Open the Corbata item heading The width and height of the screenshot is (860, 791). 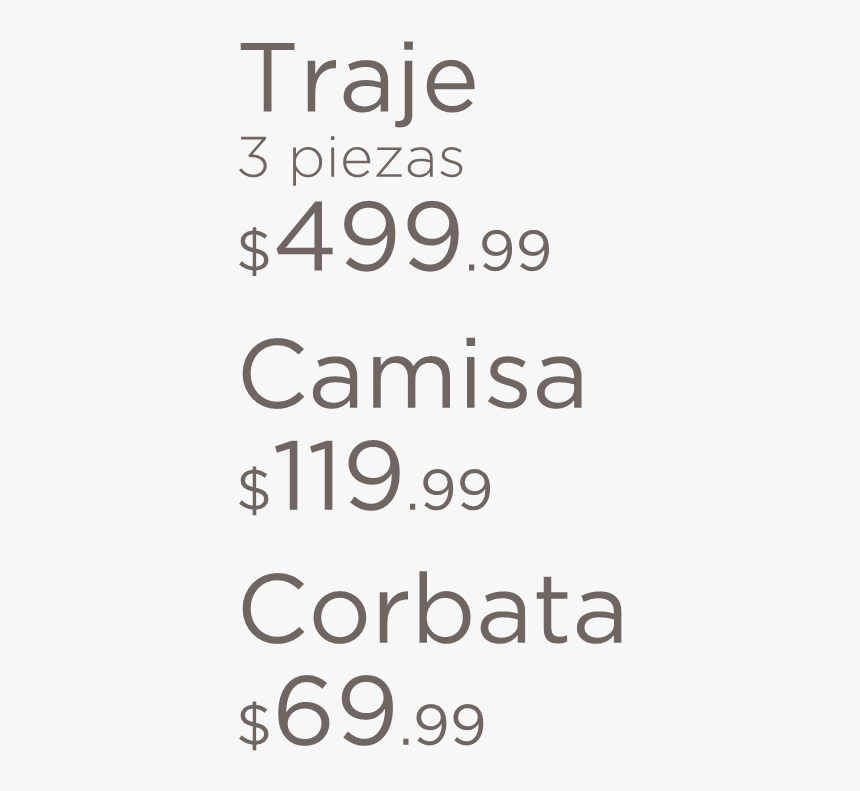click(432, 608)
